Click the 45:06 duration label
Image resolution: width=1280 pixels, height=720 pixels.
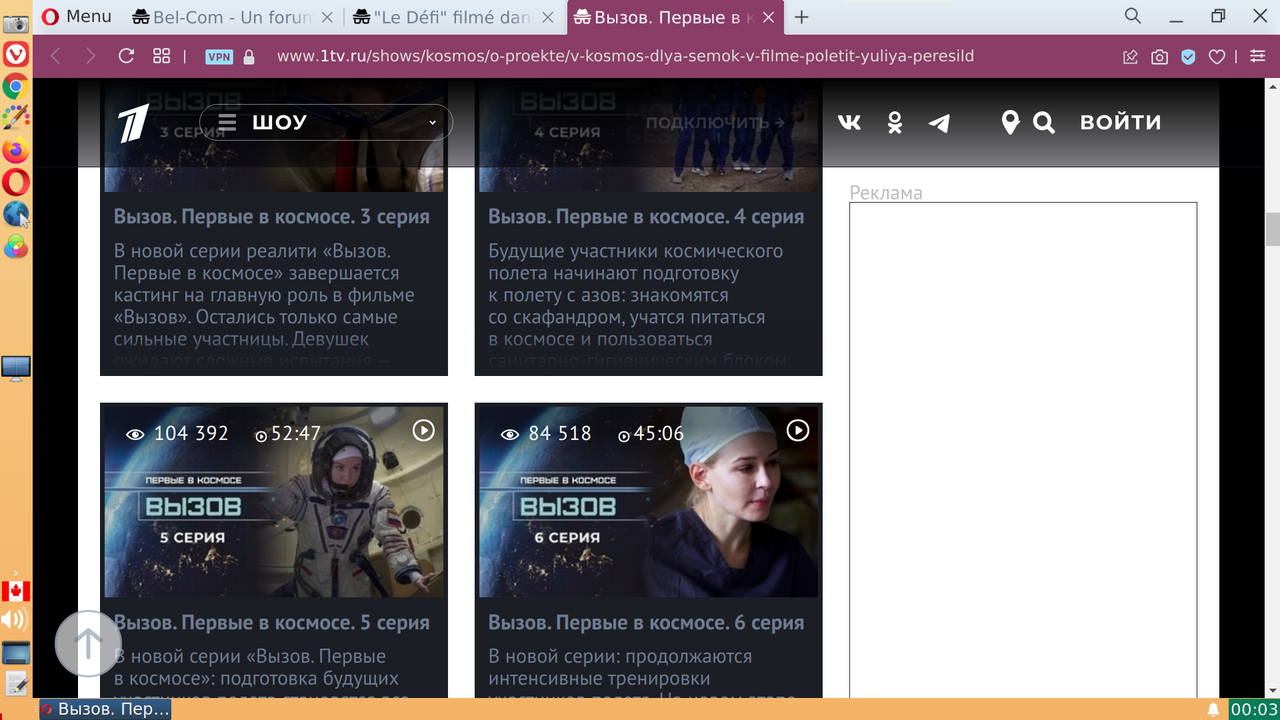(651, 434)
